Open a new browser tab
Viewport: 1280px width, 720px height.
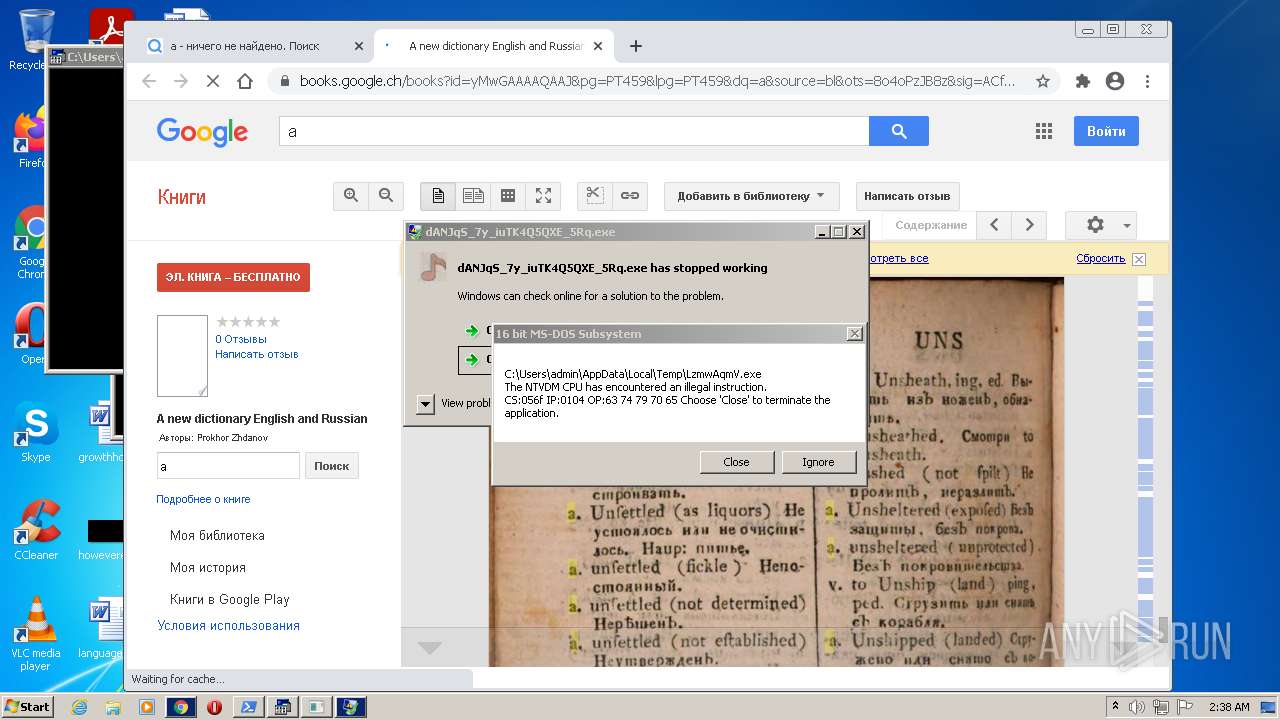click(x=635, y=46)
